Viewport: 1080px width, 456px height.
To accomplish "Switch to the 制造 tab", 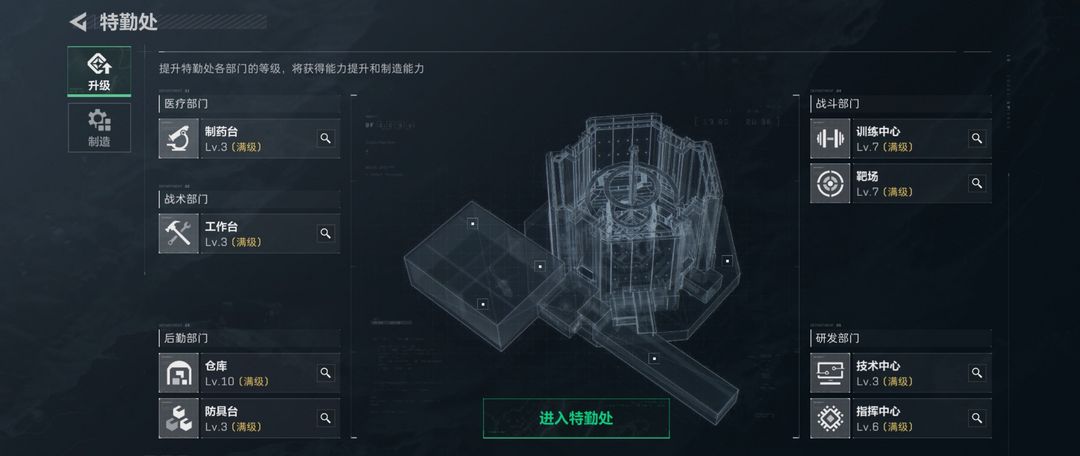I will 99,127.
